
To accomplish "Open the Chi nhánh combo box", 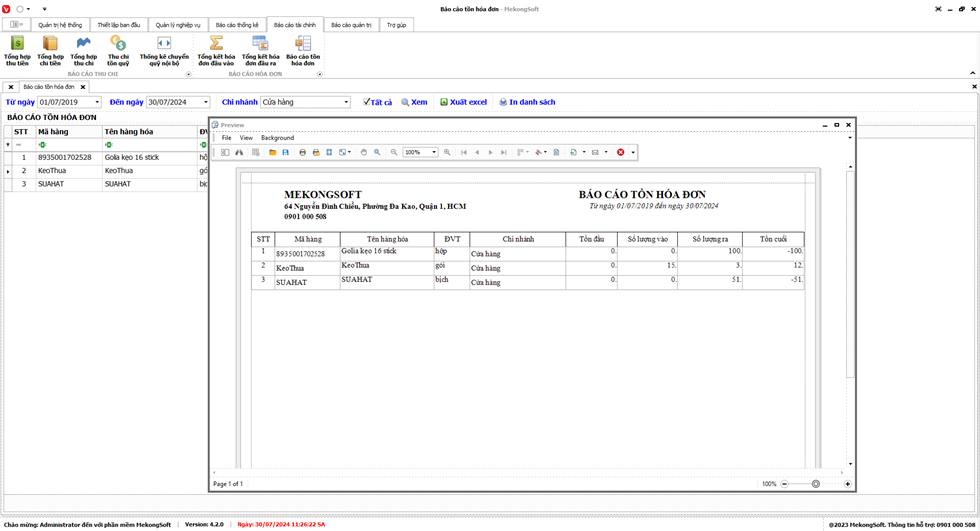I will [x=346, y=102].
